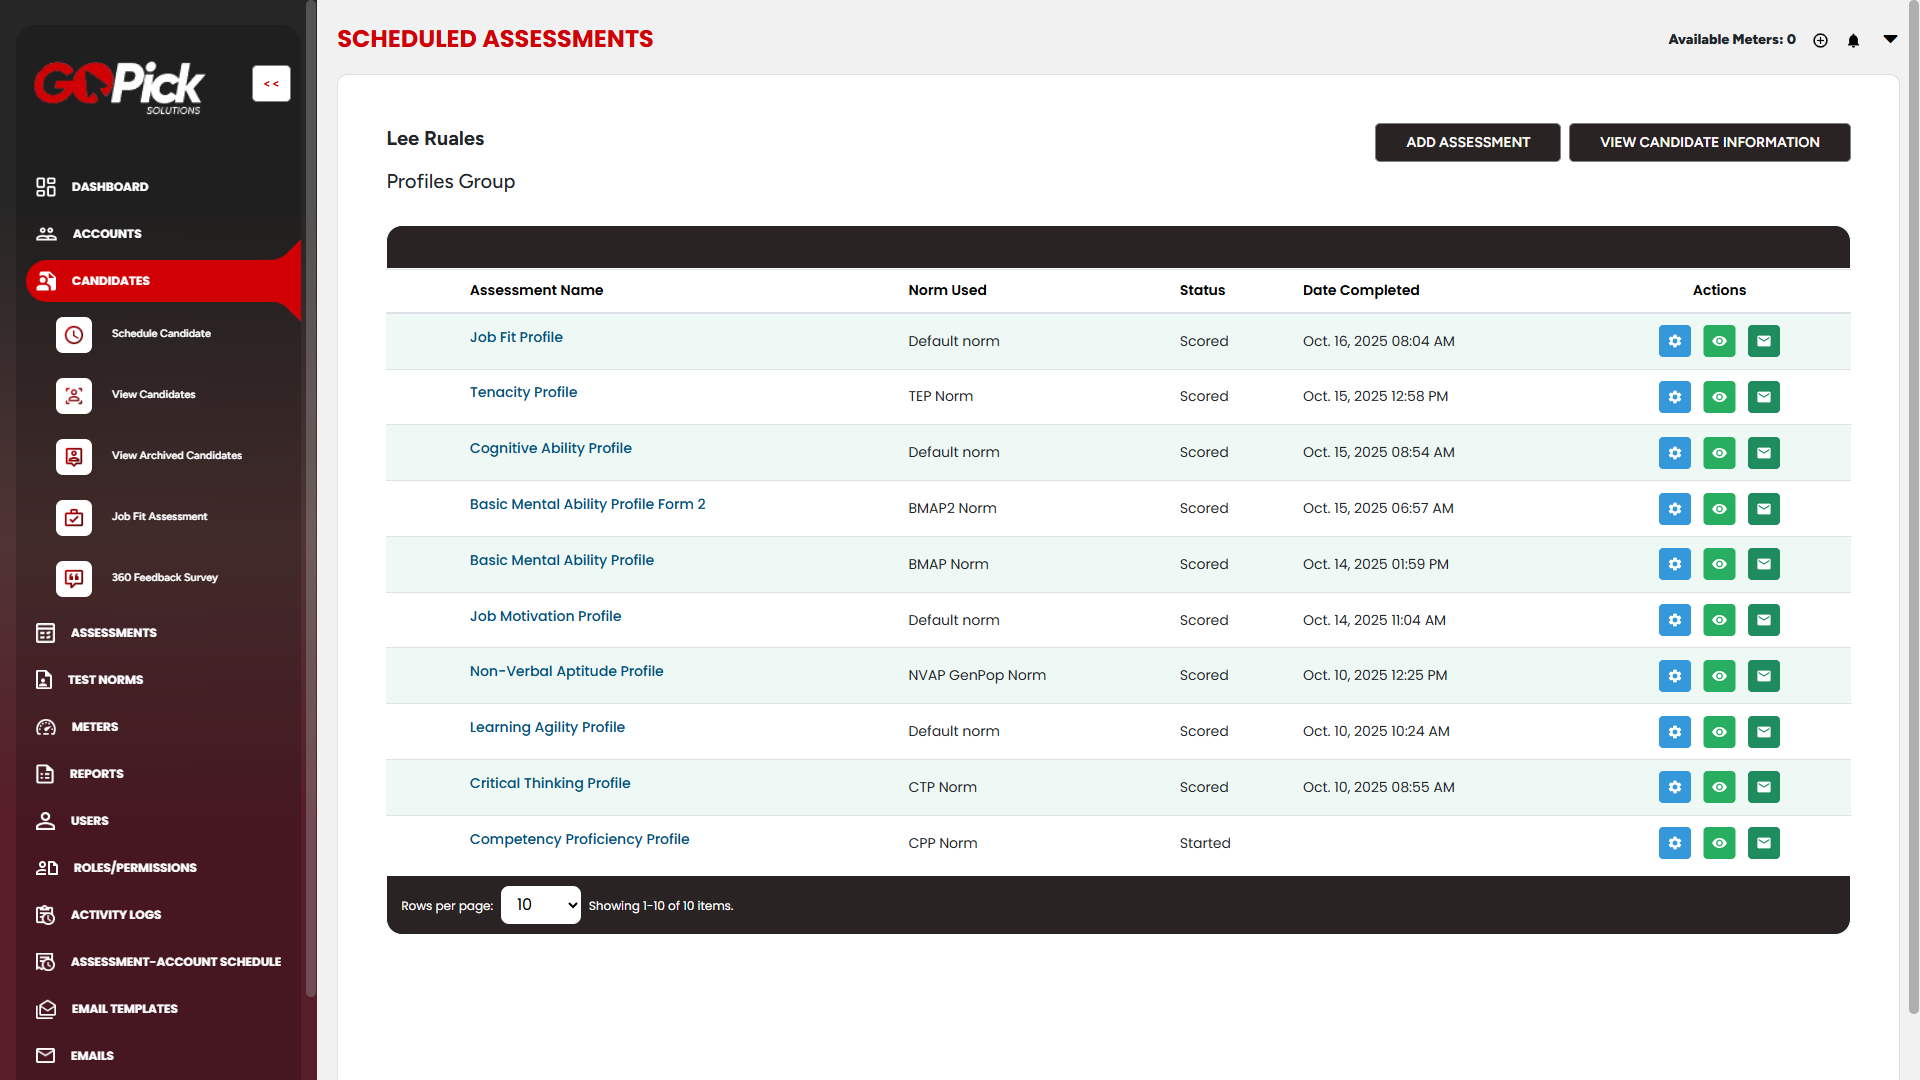Click the sidebar vertical scrollbar
1920x1080 pixels.
click(311, 500)
